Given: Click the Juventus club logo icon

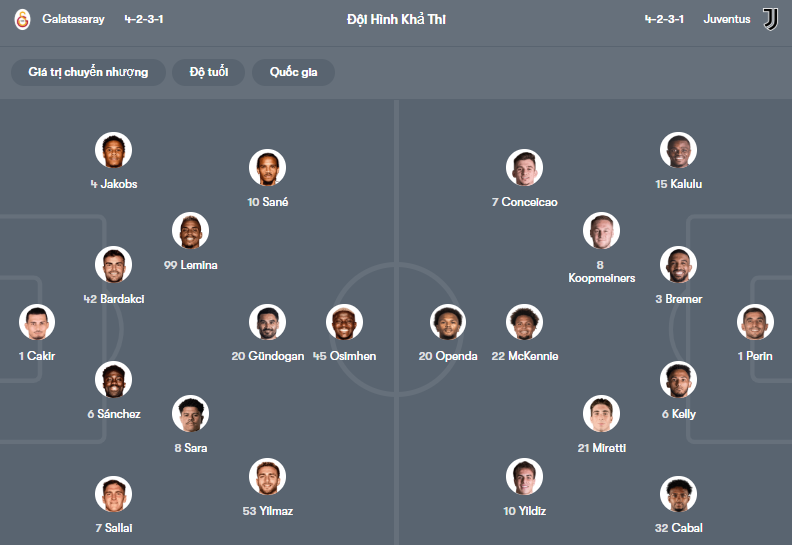Looking at the screenshot, I should pyautogui.click(x=770, y=19).
